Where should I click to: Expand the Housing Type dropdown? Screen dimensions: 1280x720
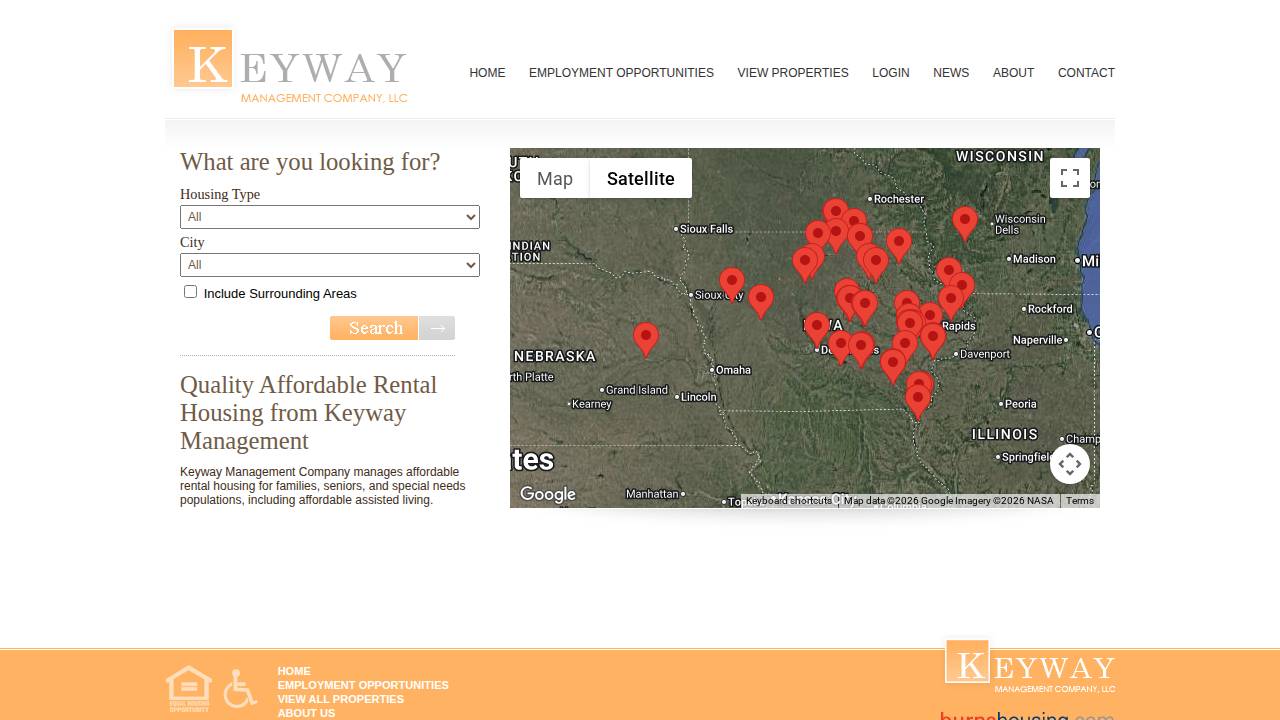(329, 217)
